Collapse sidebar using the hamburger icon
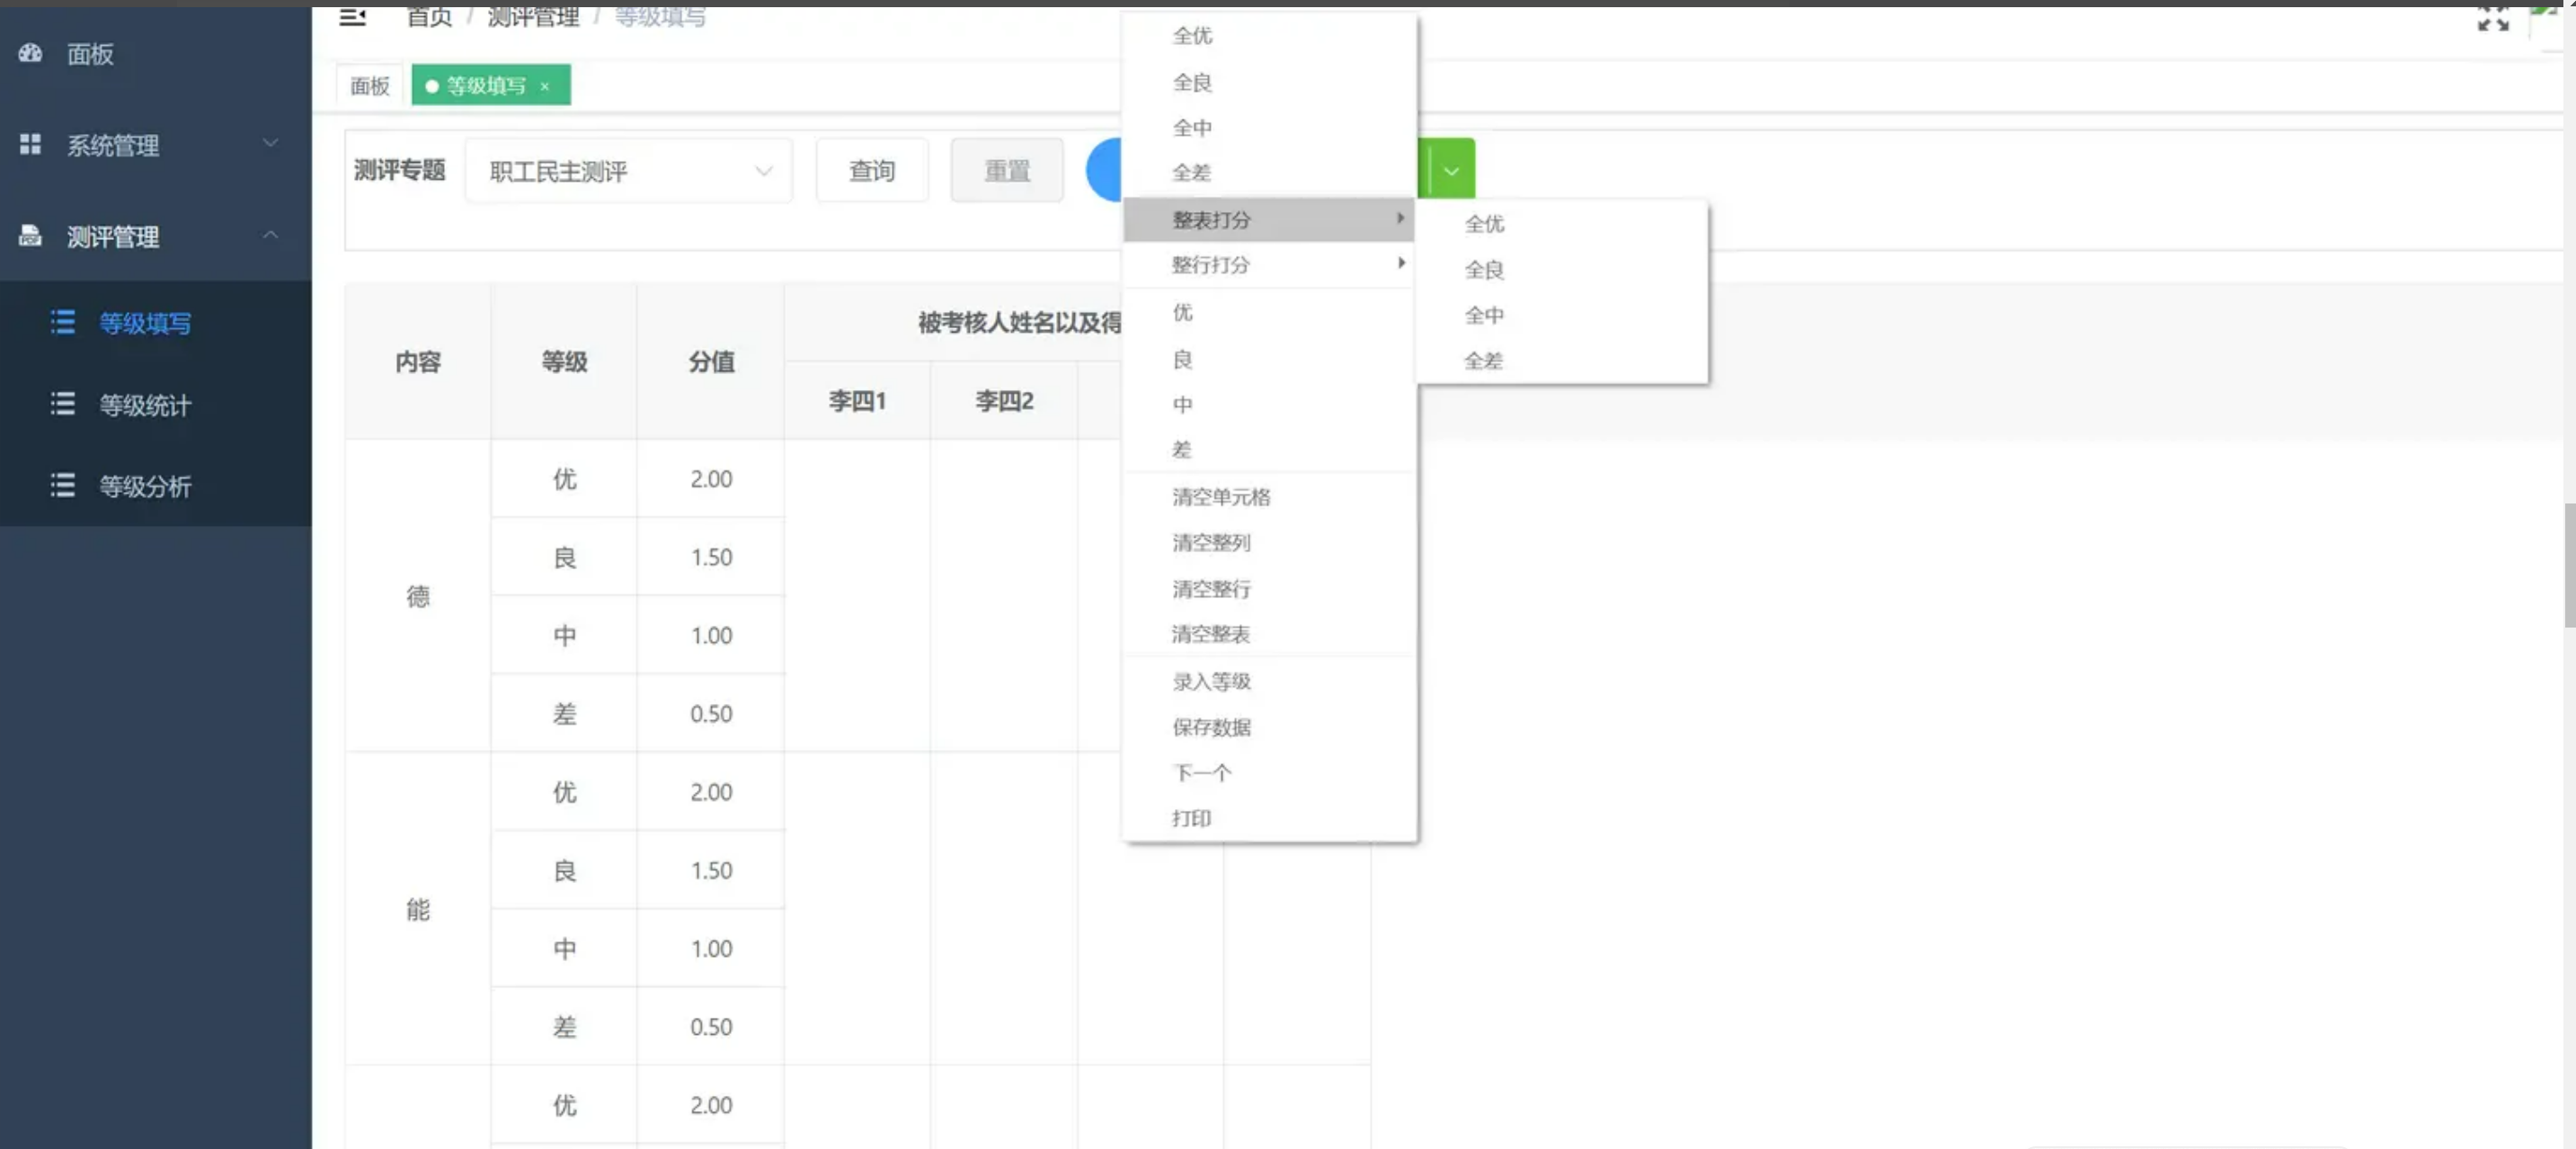This screenshot has width=2576, height=1149. click(352, 16)
